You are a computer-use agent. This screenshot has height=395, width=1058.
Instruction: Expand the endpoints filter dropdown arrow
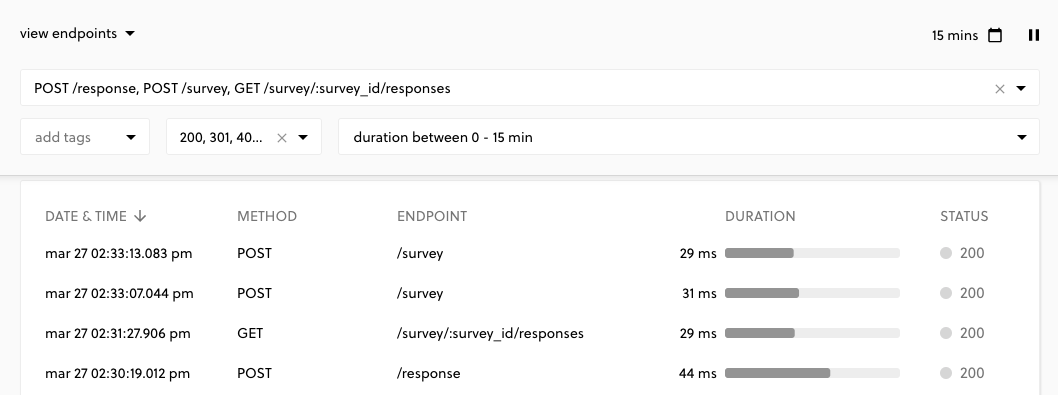(x=1021, y=88)
